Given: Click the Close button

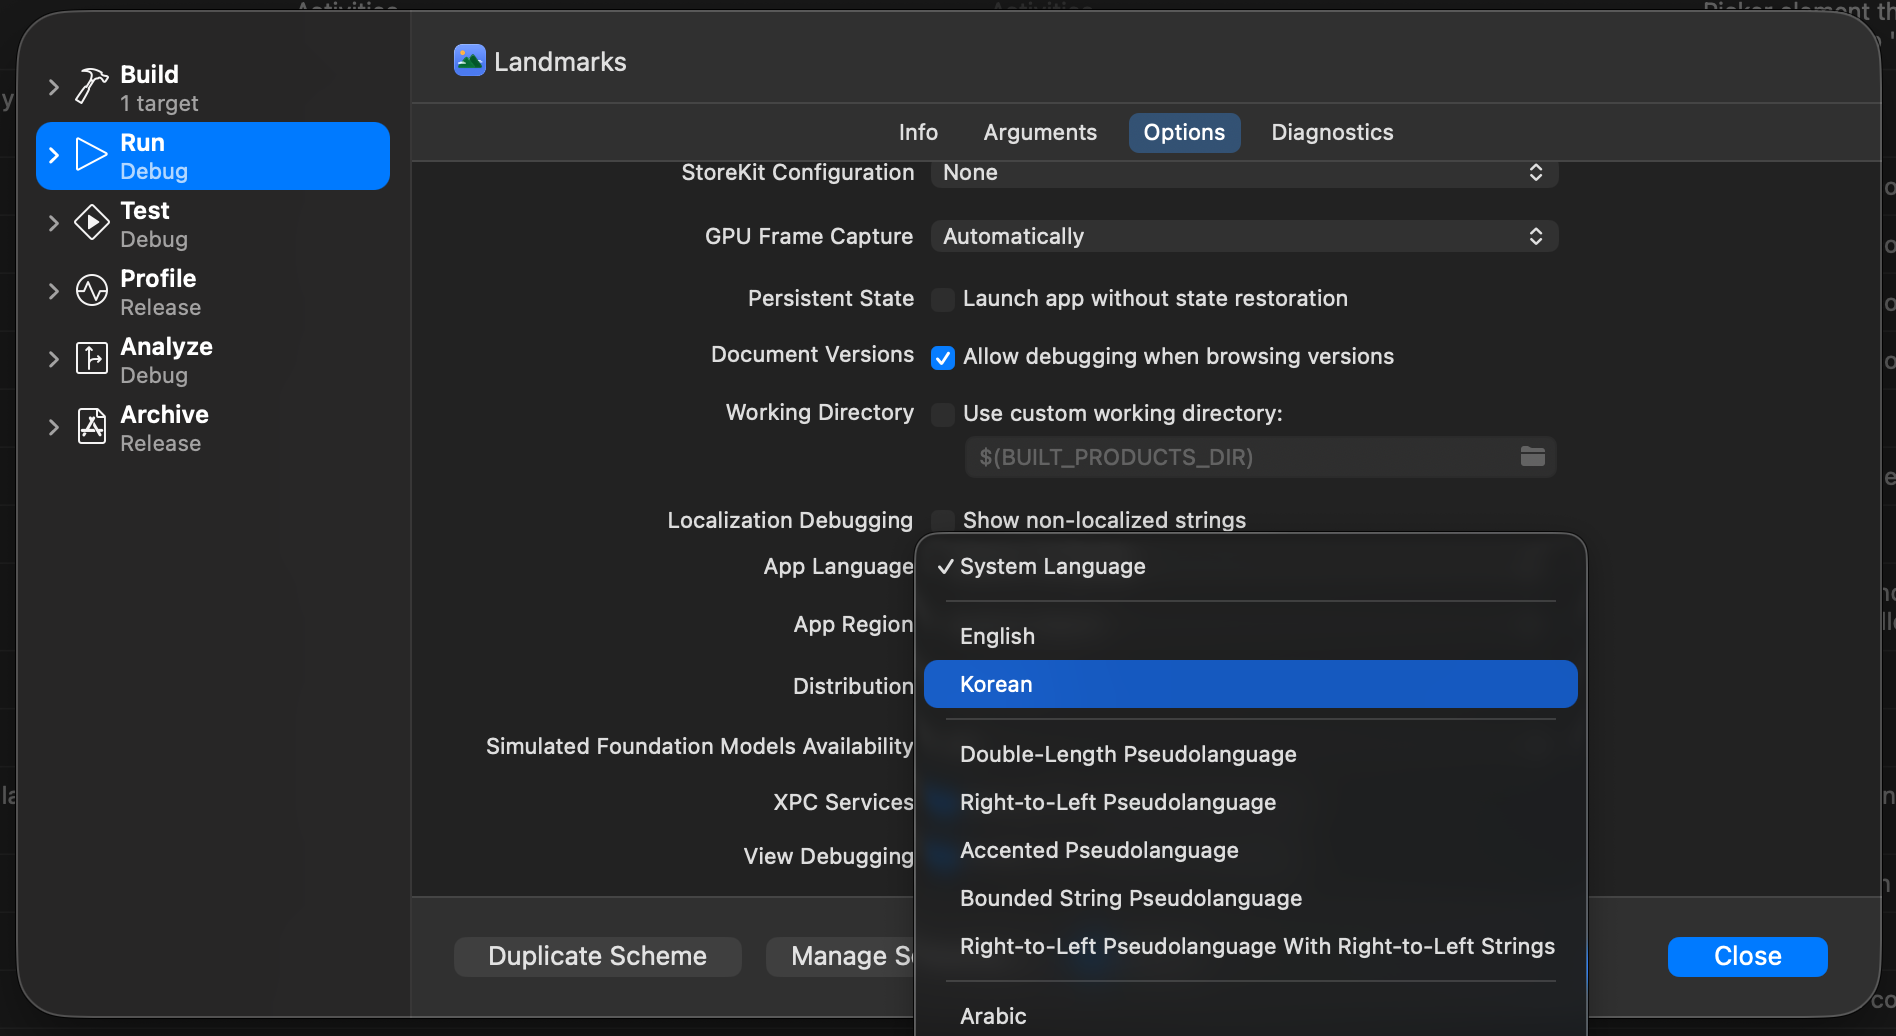Looking at the screenshot, I should (x=1747, y=956).
